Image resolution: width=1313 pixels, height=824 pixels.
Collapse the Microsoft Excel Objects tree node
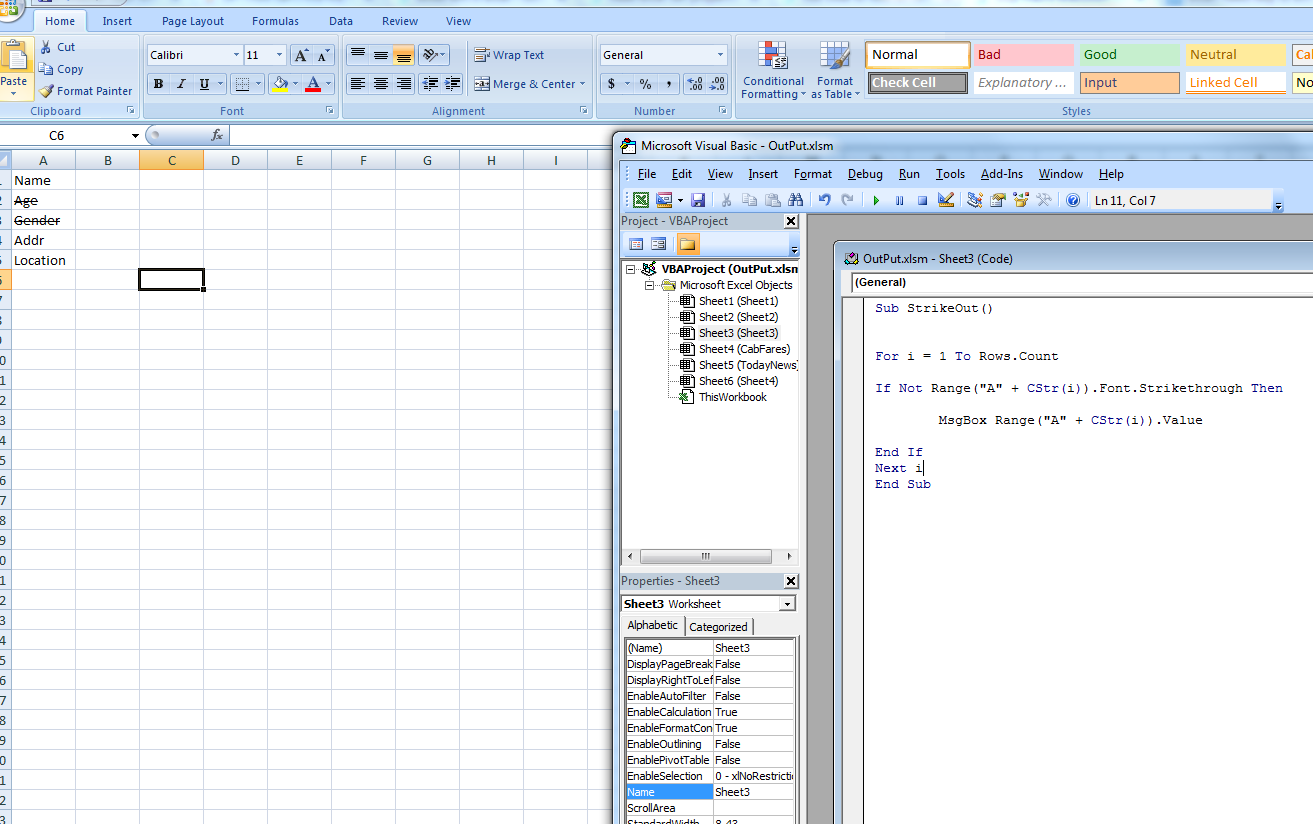click(649, 285)
